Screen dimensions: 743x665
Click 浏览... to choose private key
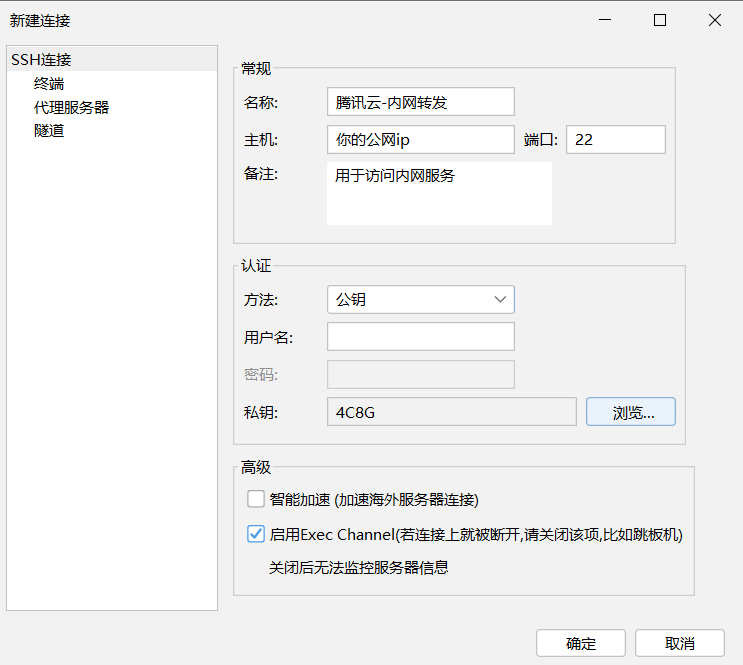630,412
